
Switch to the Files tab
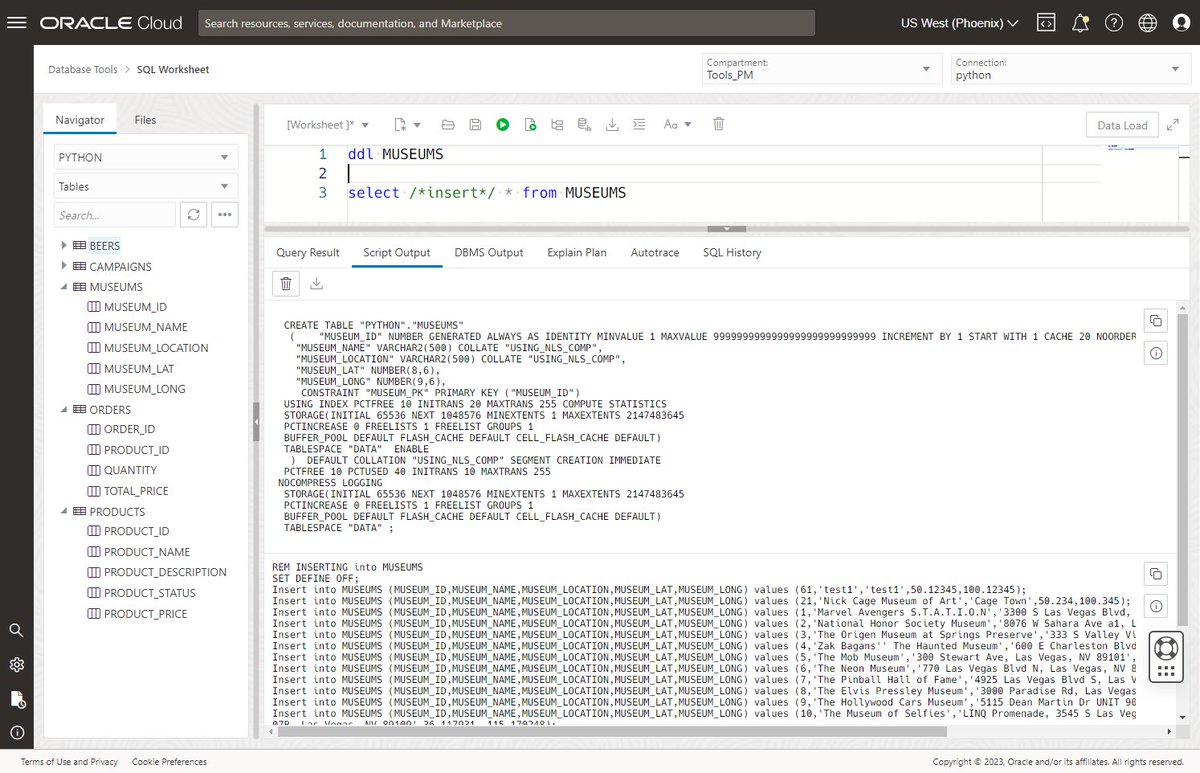click(145, 120)
